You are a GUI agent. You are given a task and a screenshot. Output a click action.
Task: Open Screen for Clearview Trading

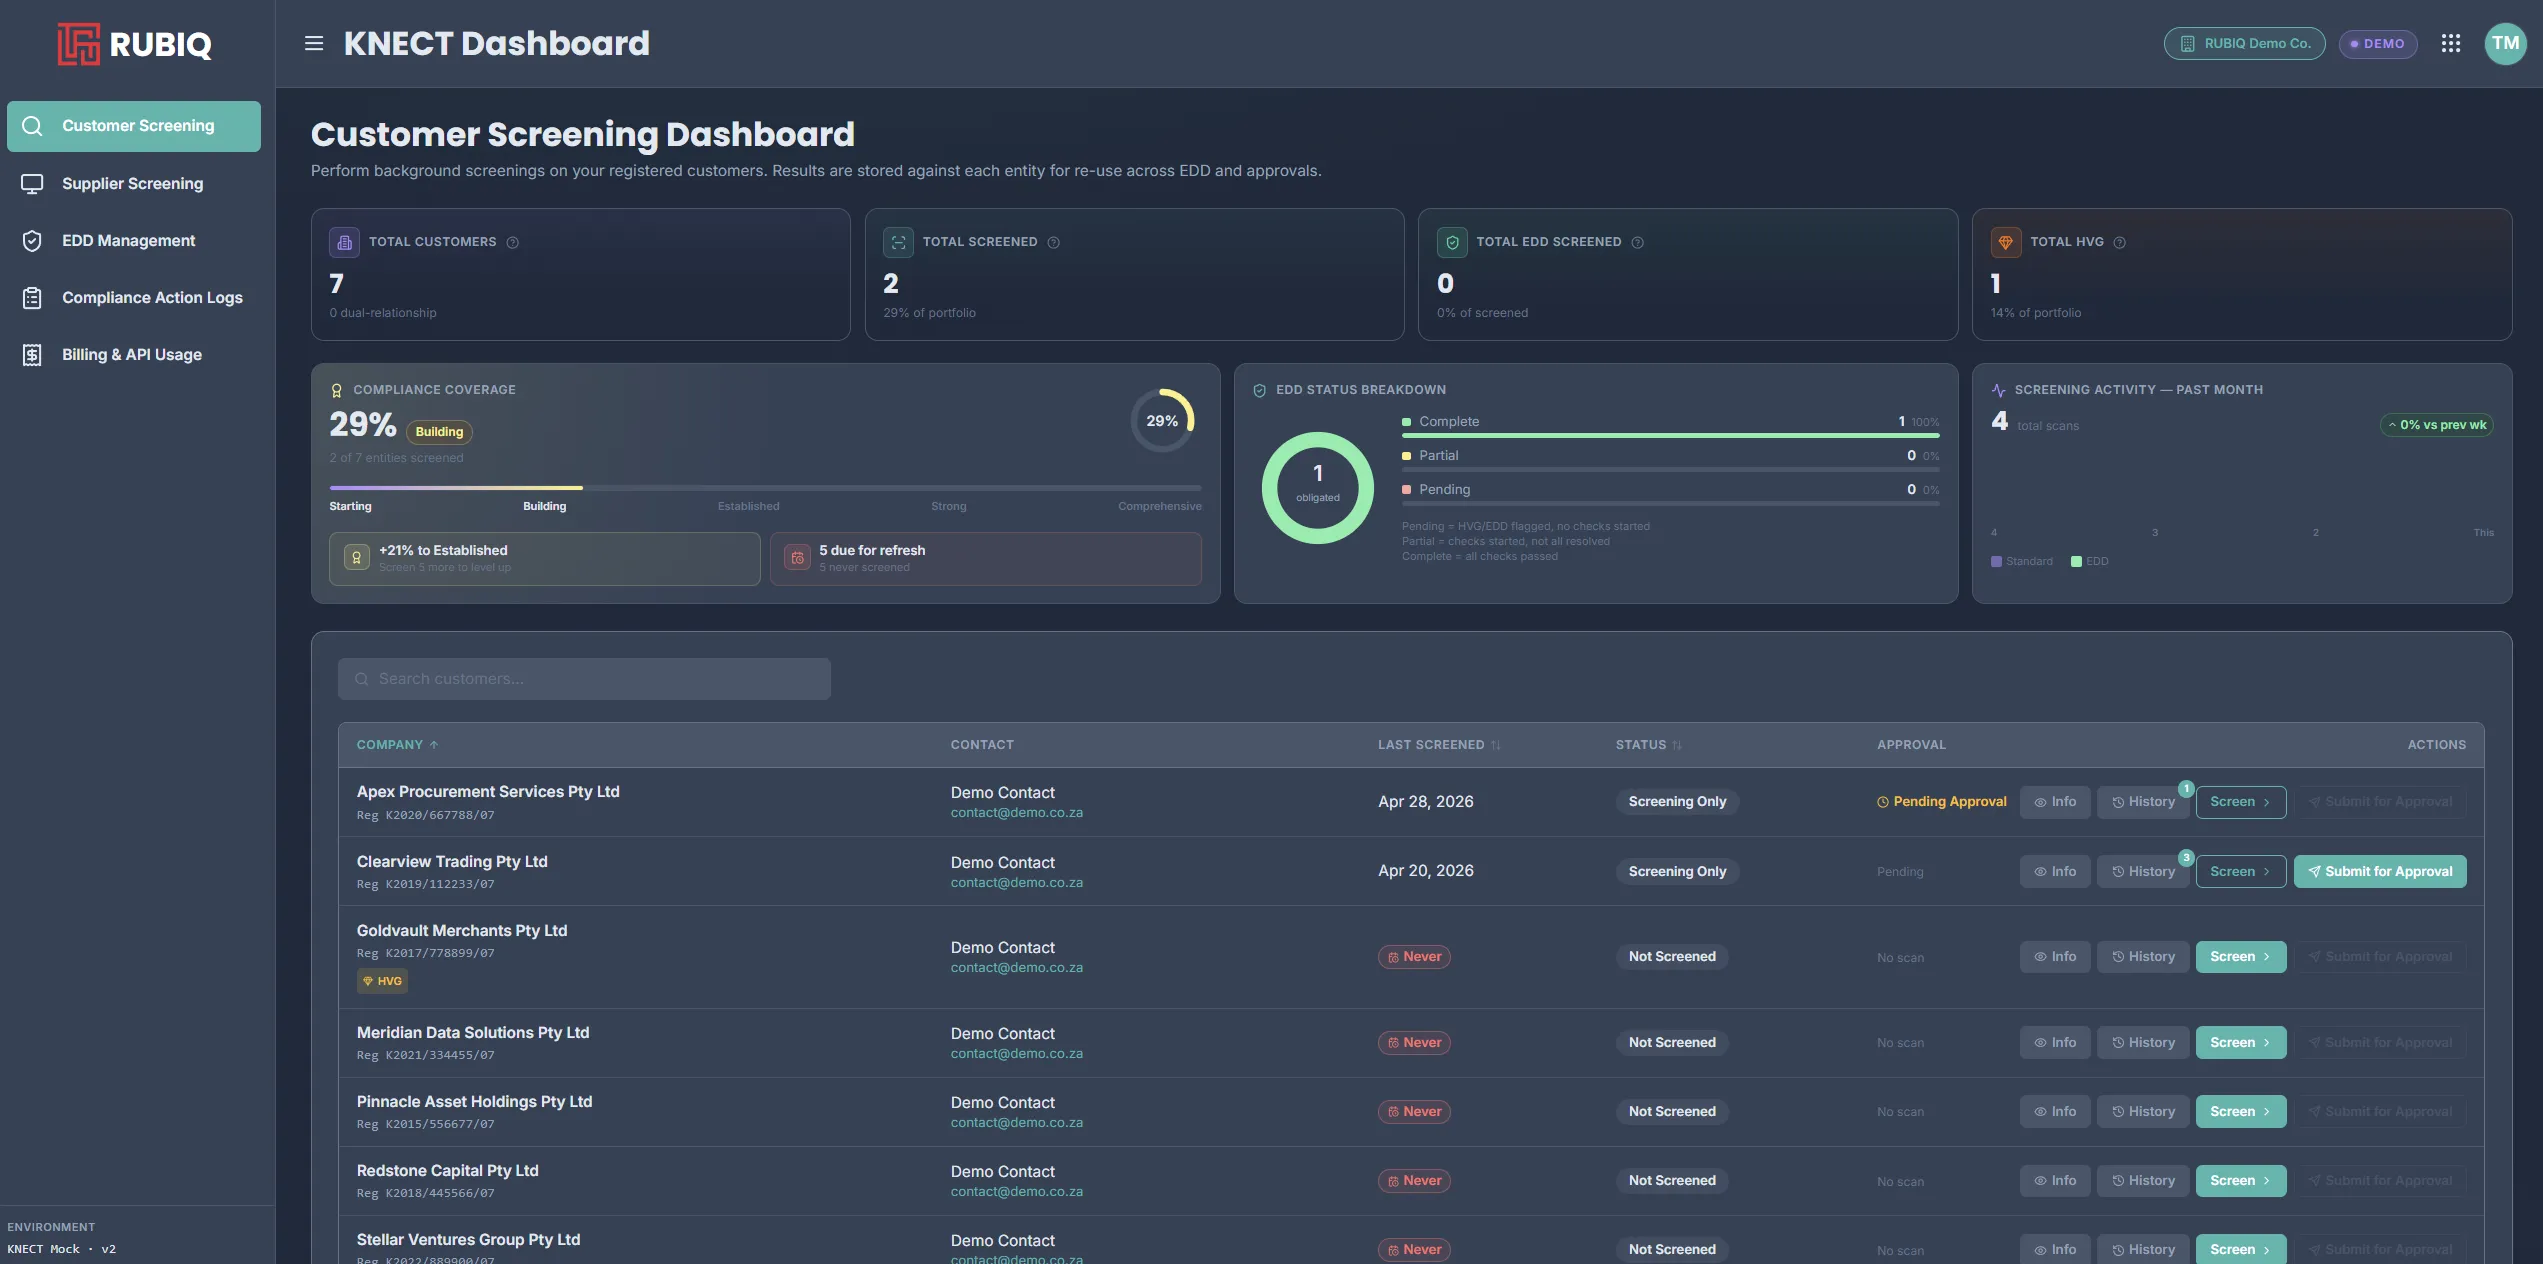2240,872
